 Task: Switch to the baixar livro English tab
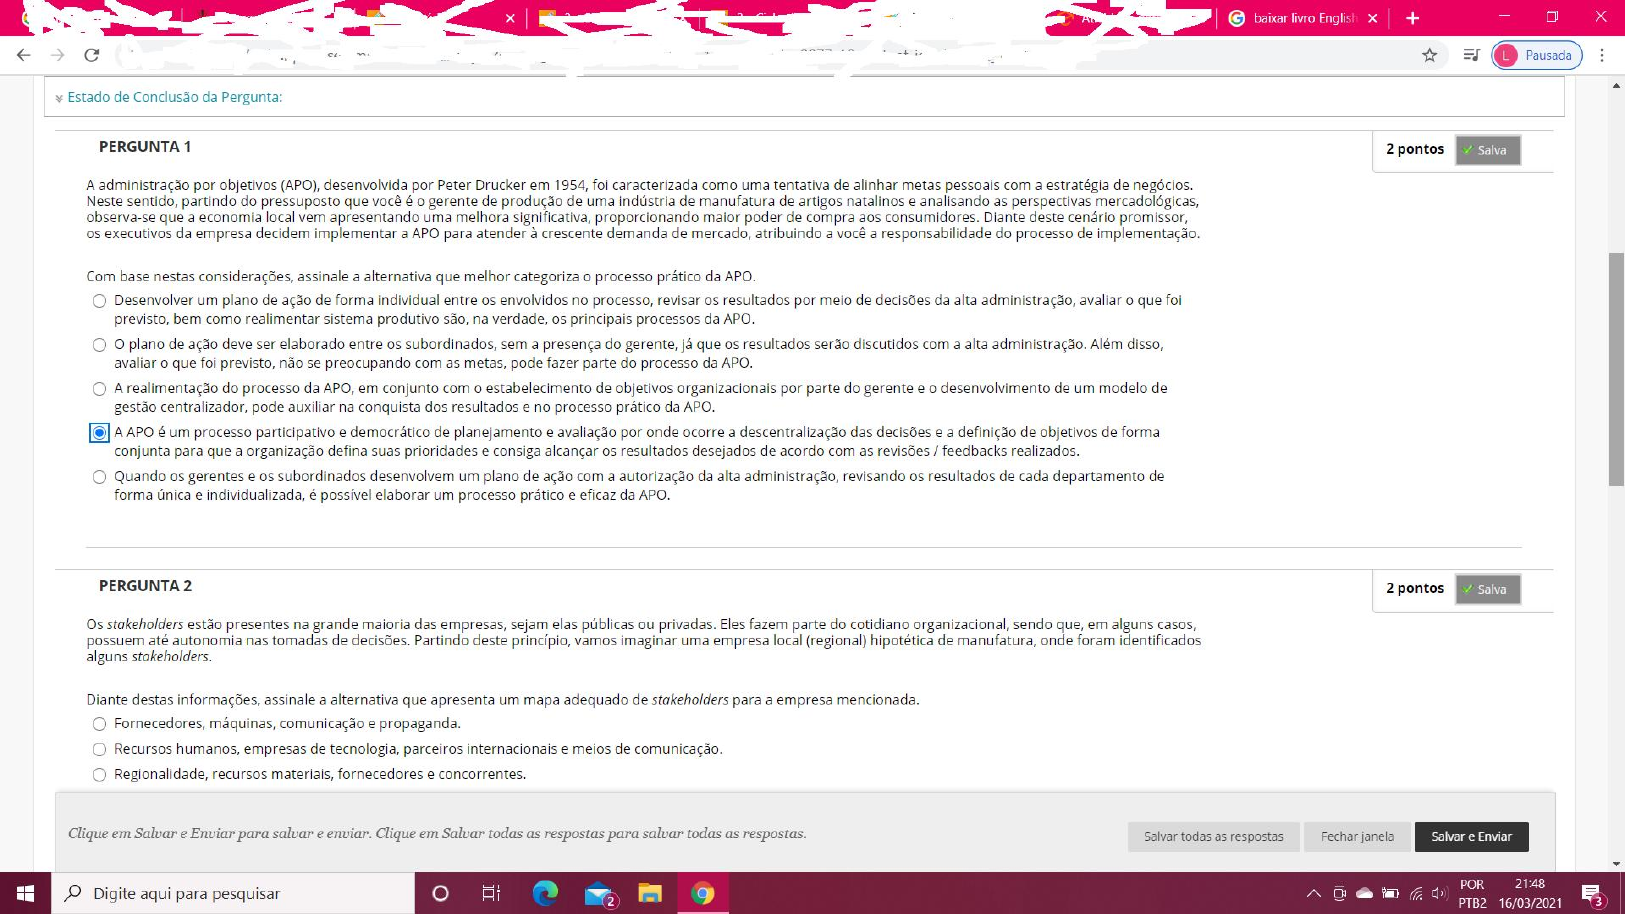click(x=1303, y=18)
